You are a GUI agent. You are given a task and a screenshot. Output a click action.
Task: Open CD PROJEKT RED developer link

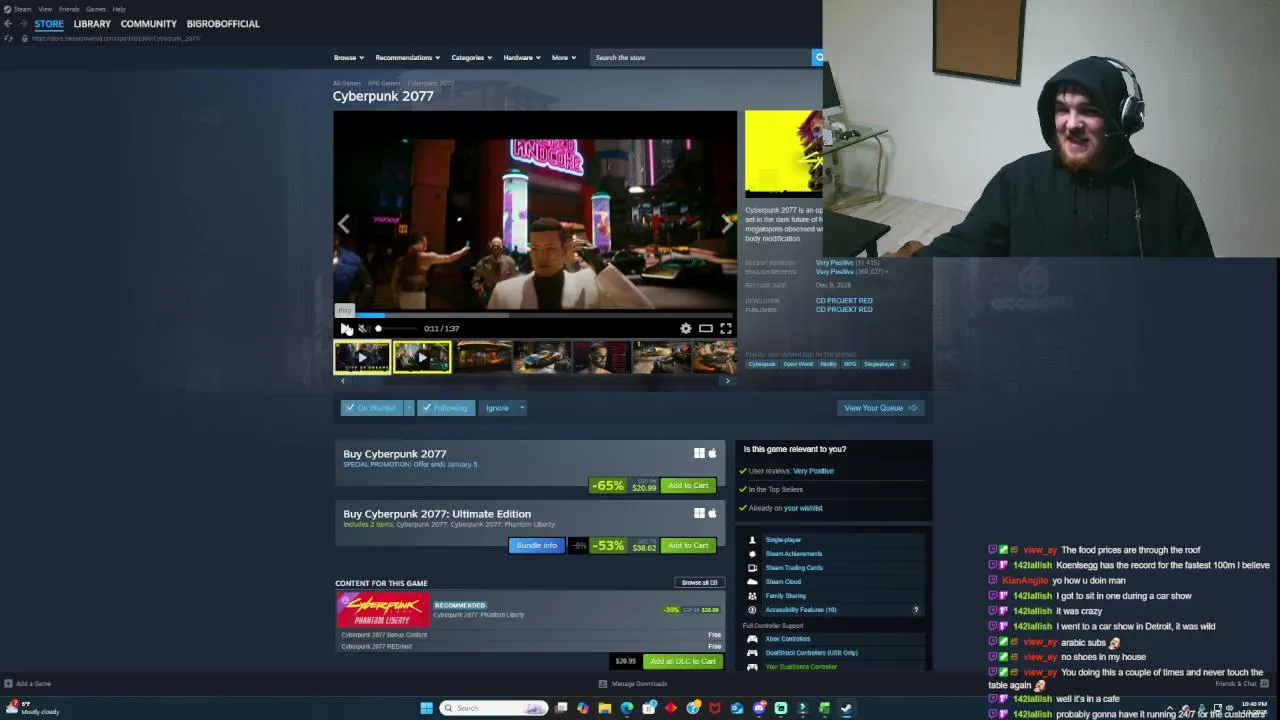844,300
